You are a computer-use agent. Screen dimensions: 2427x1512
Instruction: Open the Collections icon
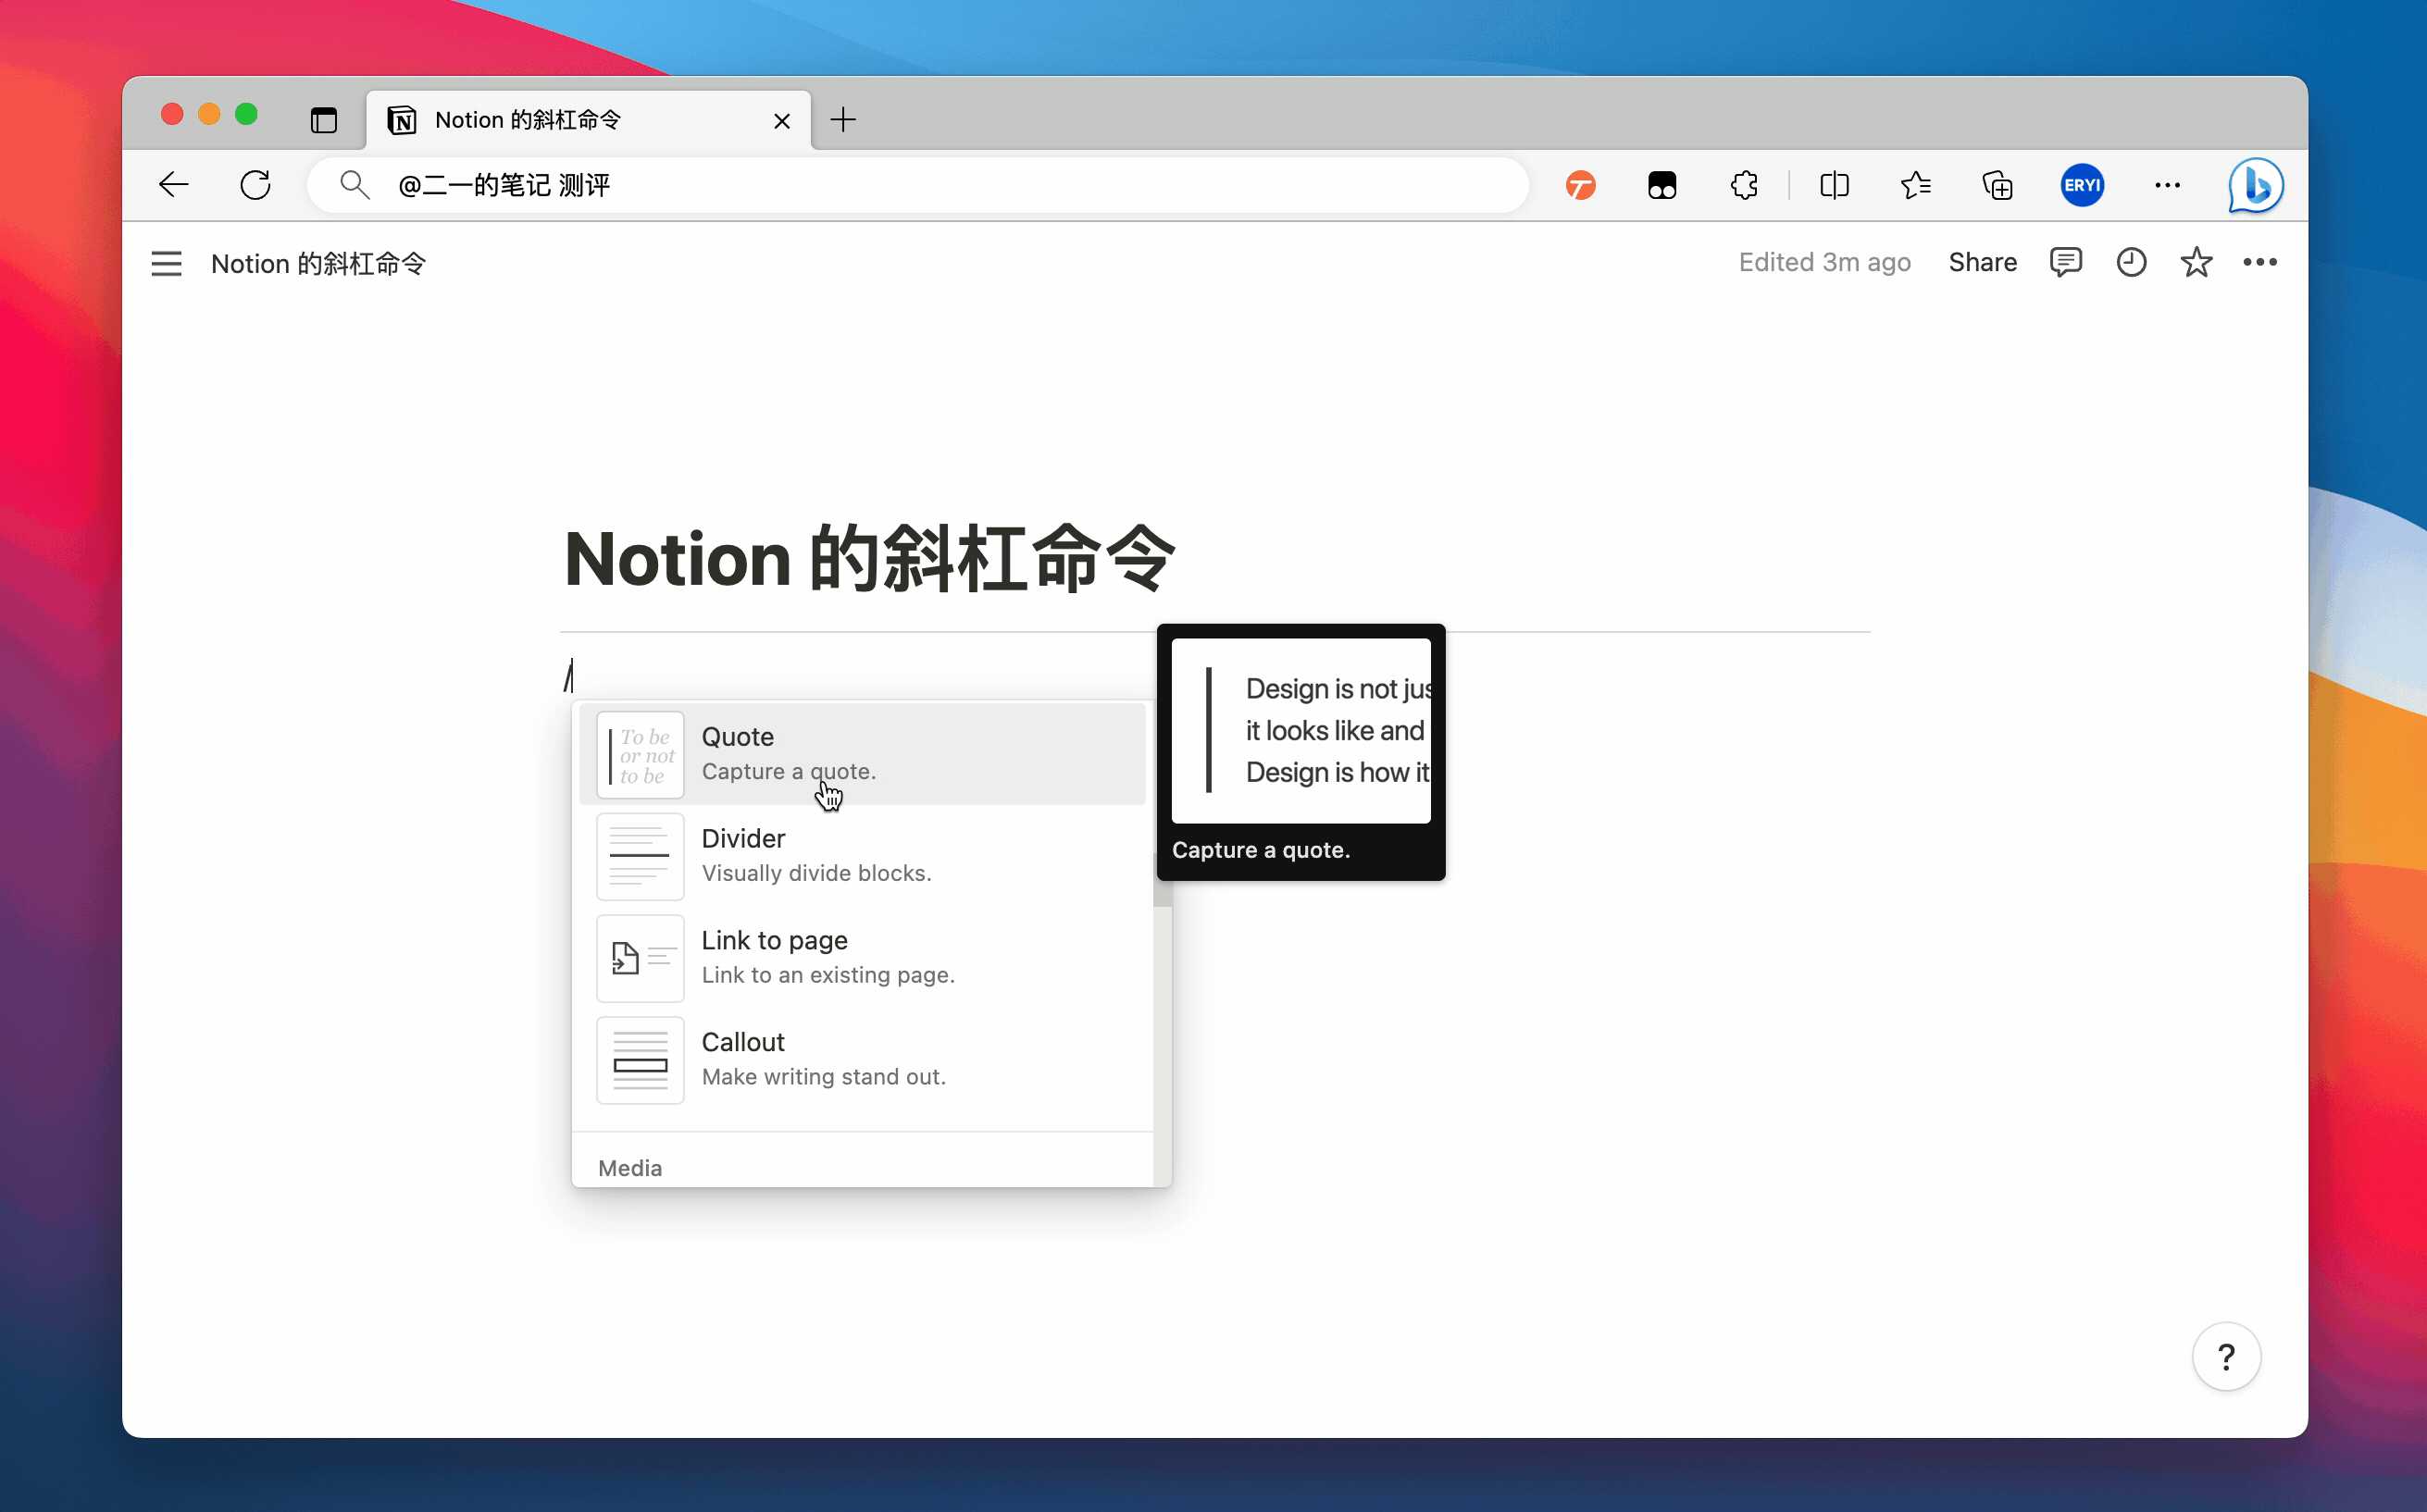(x=1997, y=185)
